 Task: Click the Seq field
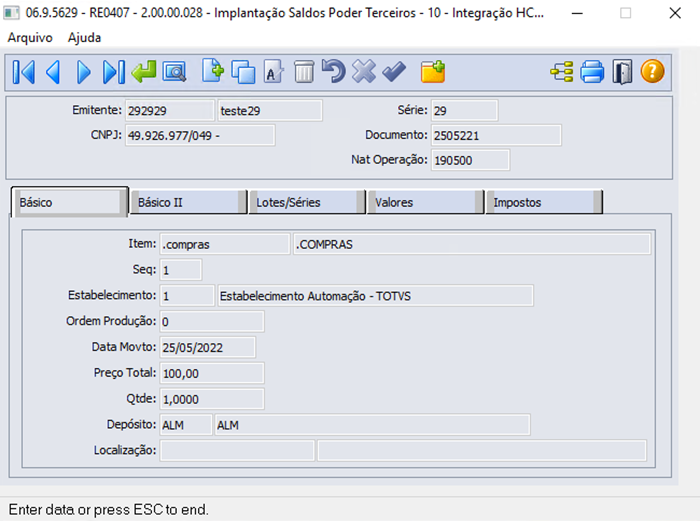point(181,270)
